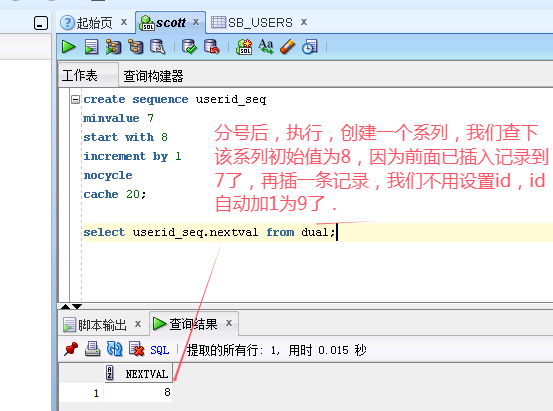This screenshot has height=411, width=553.
Task: Close the scott tab
Action: 196,22
